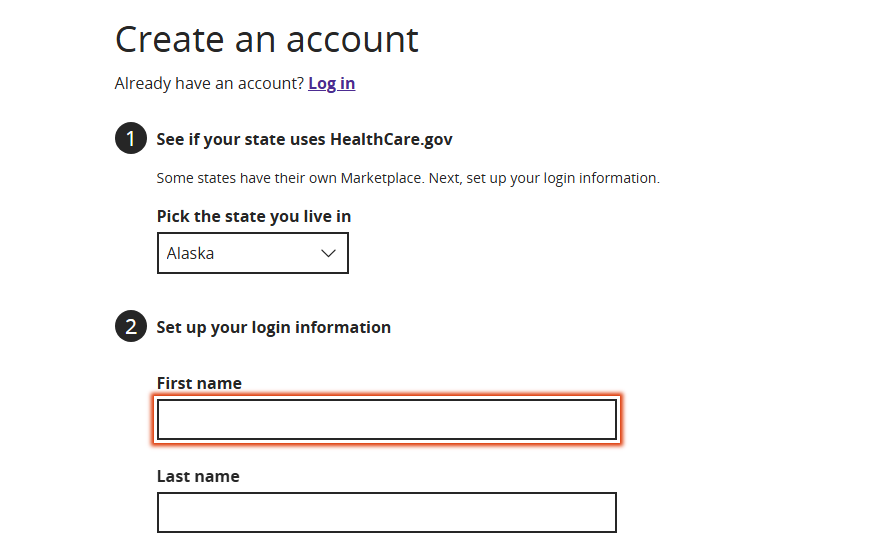This screenshot has height=541, width=879.
Task: Click the "Alaska" text inside the state selector
Action: (191, 253)
